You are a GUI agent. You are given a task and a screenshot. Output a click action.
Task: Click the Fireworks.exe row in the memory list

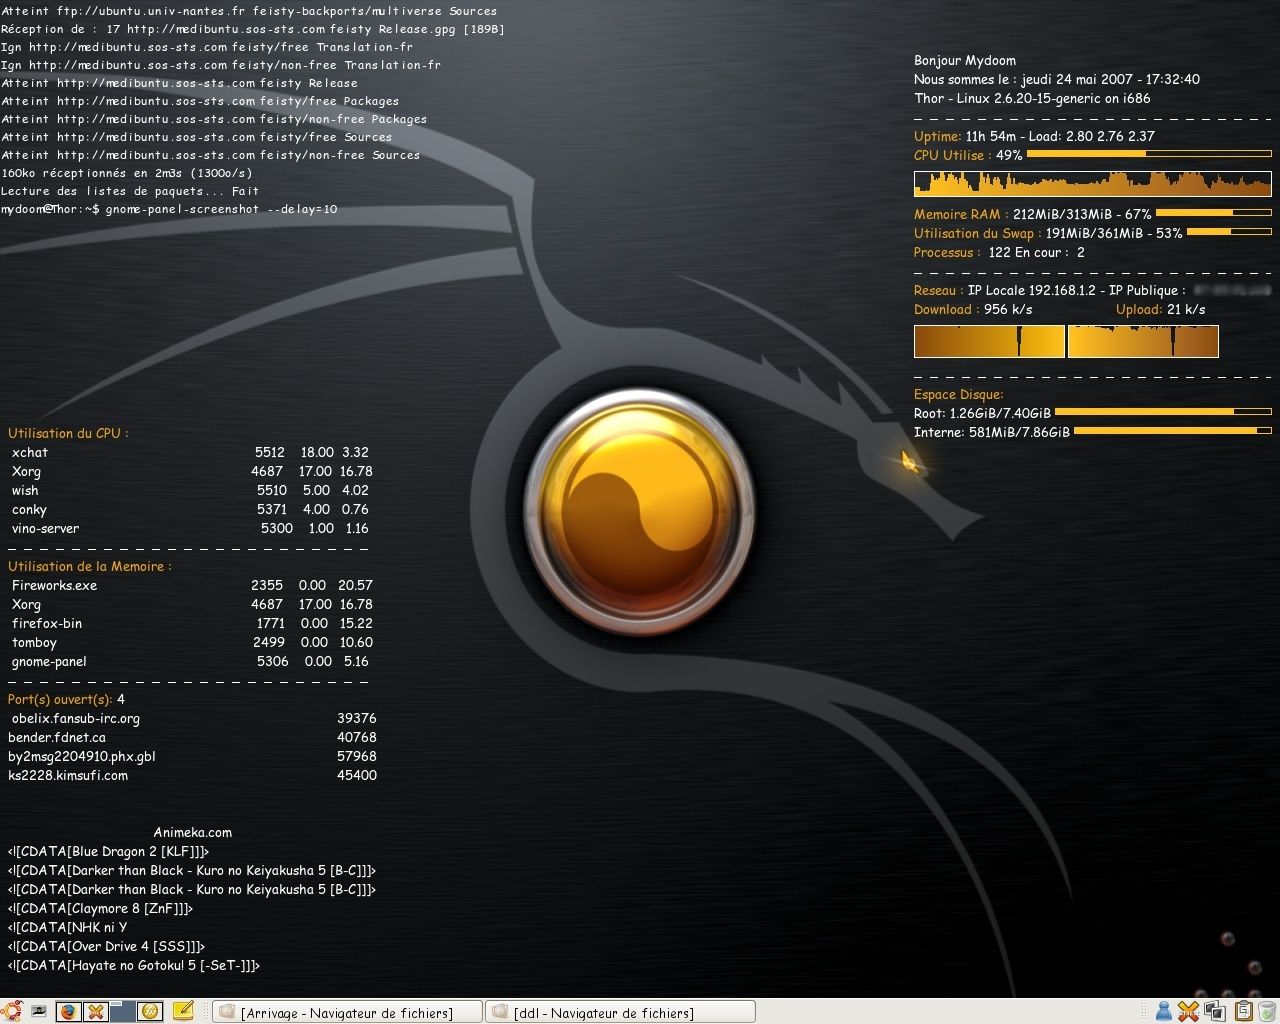(191, 585)
